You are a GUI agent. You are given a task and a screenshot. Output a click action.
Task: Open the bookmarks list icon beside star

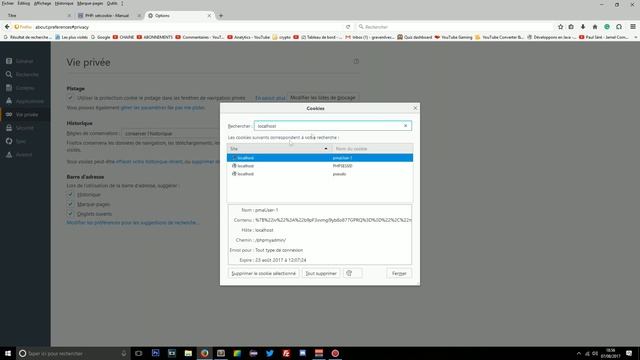coord(571,27)
